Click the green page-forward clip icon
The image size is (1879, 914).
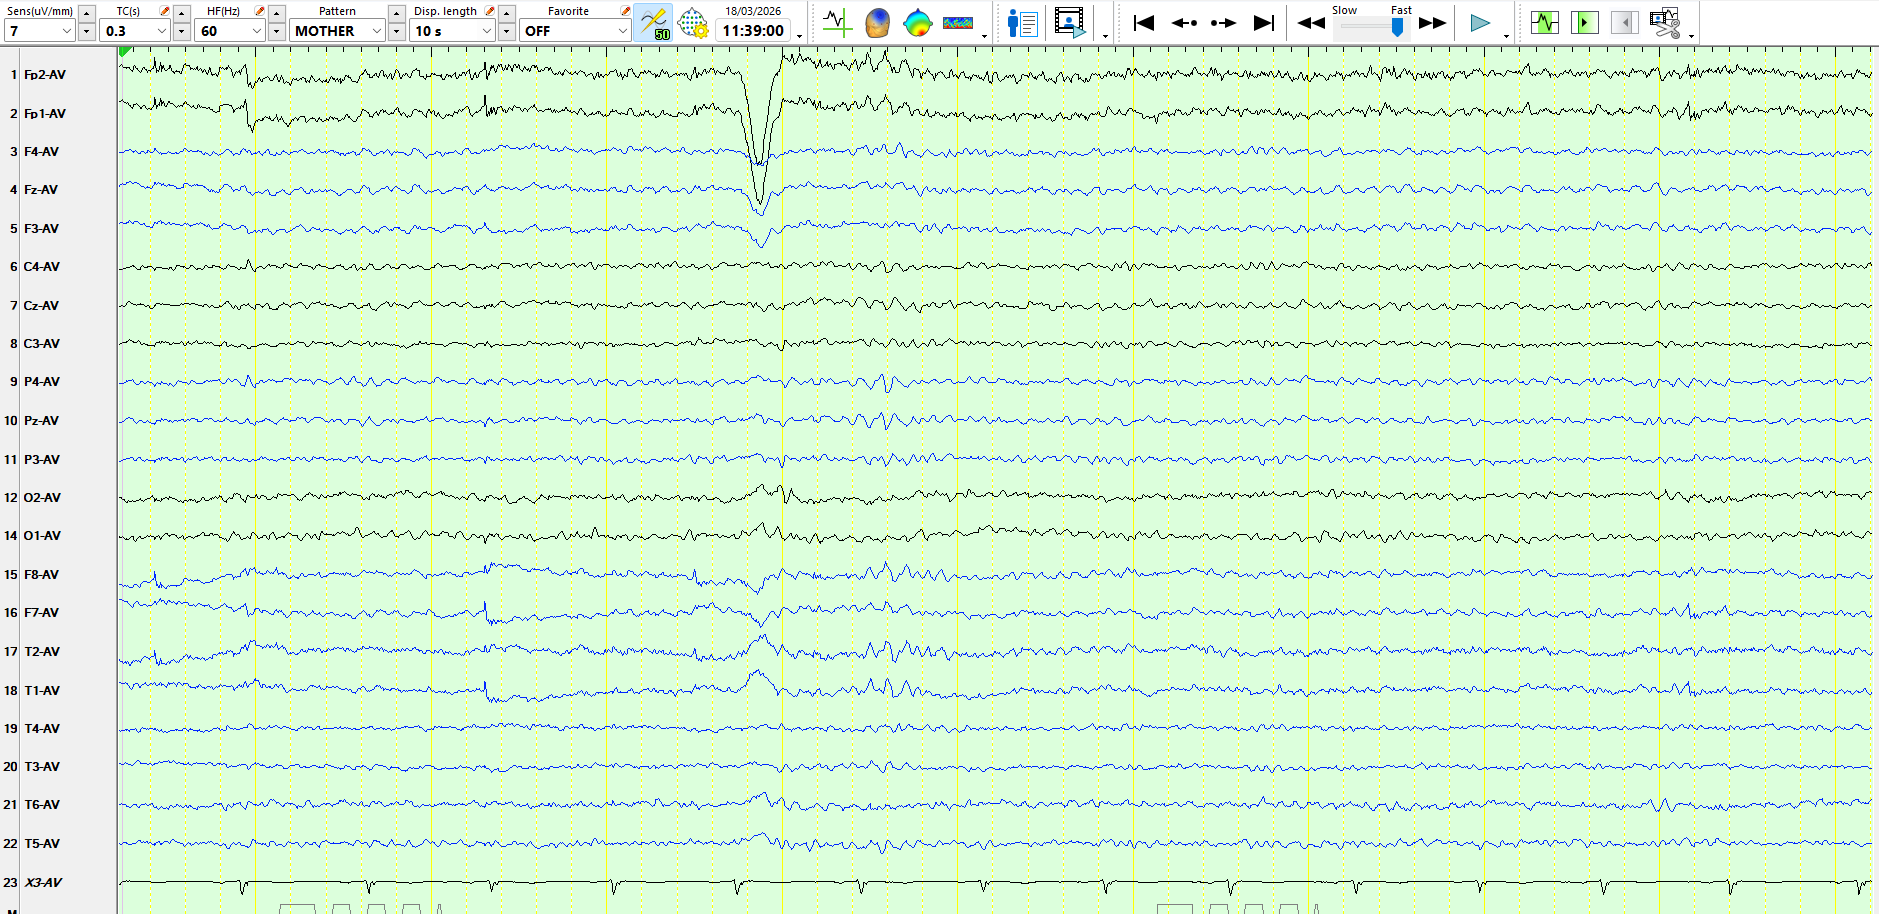click(1585, 22)
